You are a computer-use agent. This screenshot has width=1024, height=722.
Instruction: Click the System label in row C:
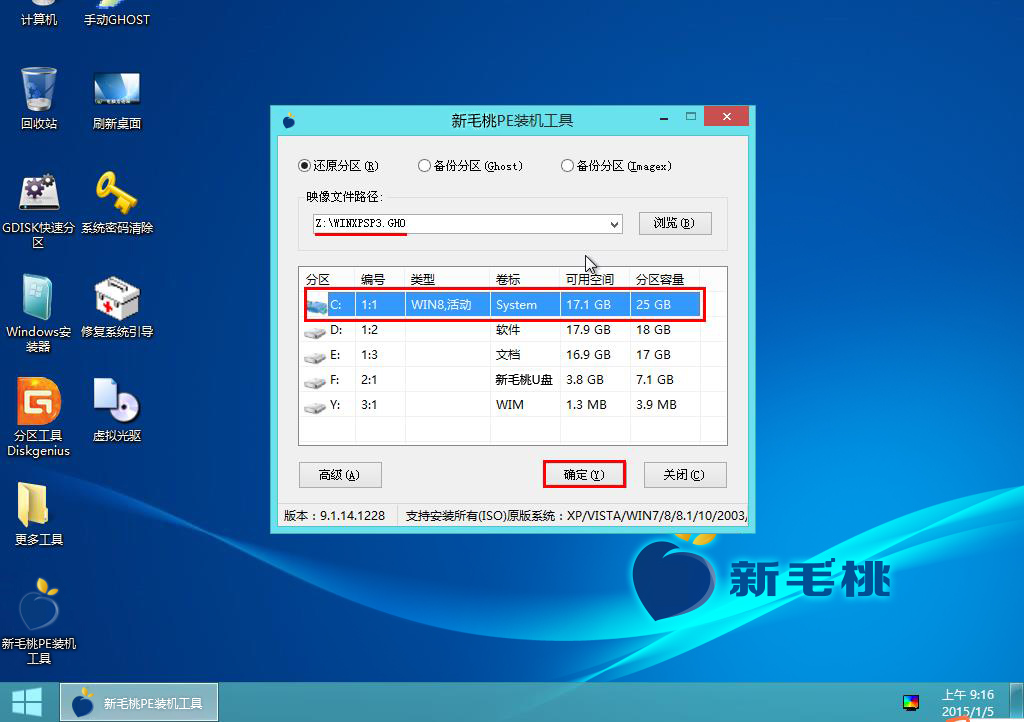pyautogui.click(x=516, y=305)
